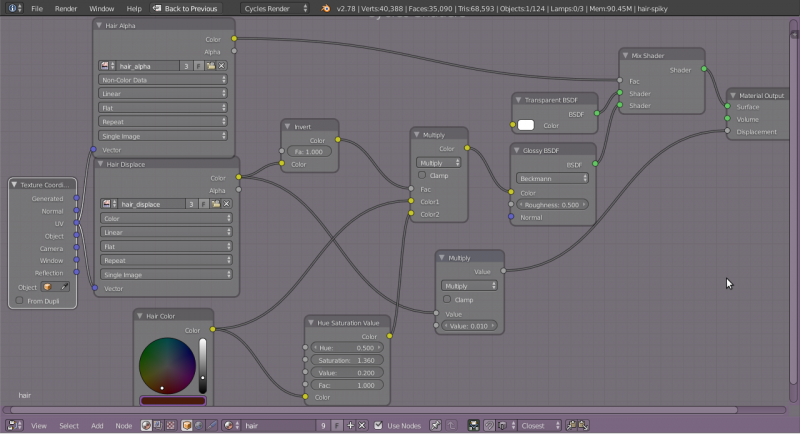Screen dimensions: 800x434
Task: Click the Back to Previous button
Action: click(186, 8)
